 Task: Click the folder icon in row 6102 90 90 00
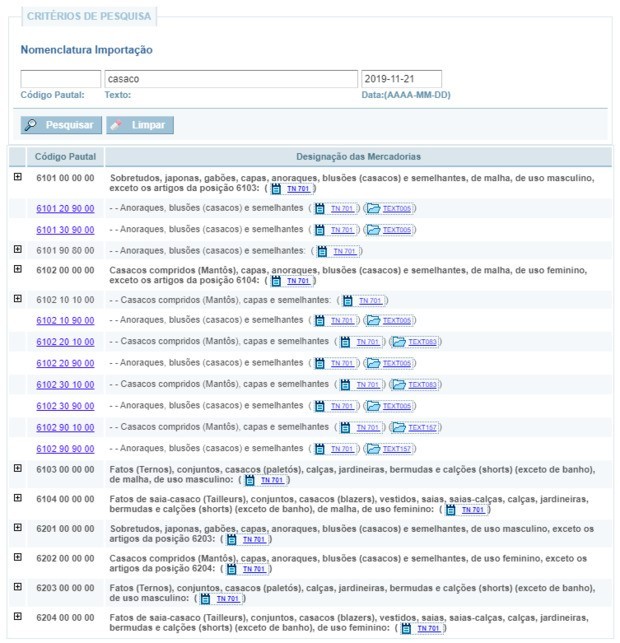[x=373, y=449]
